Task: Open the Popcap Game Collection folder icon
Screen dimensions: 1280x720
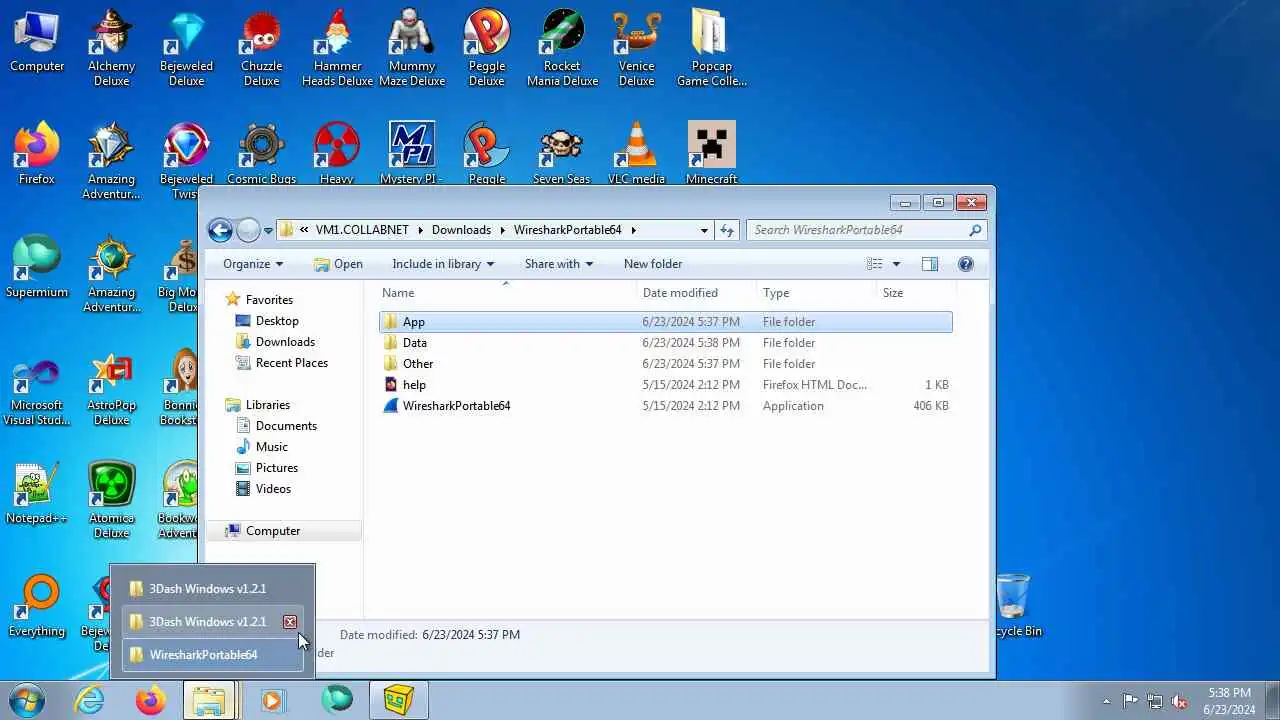Action: 711,47
